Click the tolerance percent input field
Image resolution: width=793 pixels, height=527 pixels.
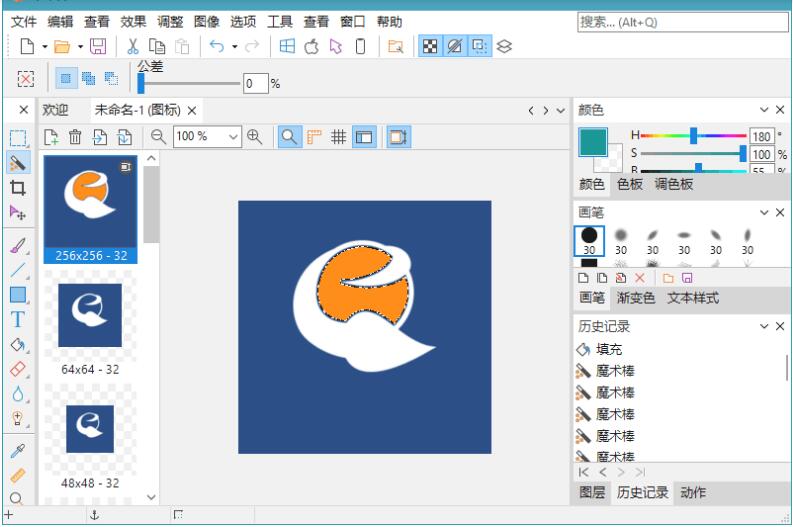[255, 83]
